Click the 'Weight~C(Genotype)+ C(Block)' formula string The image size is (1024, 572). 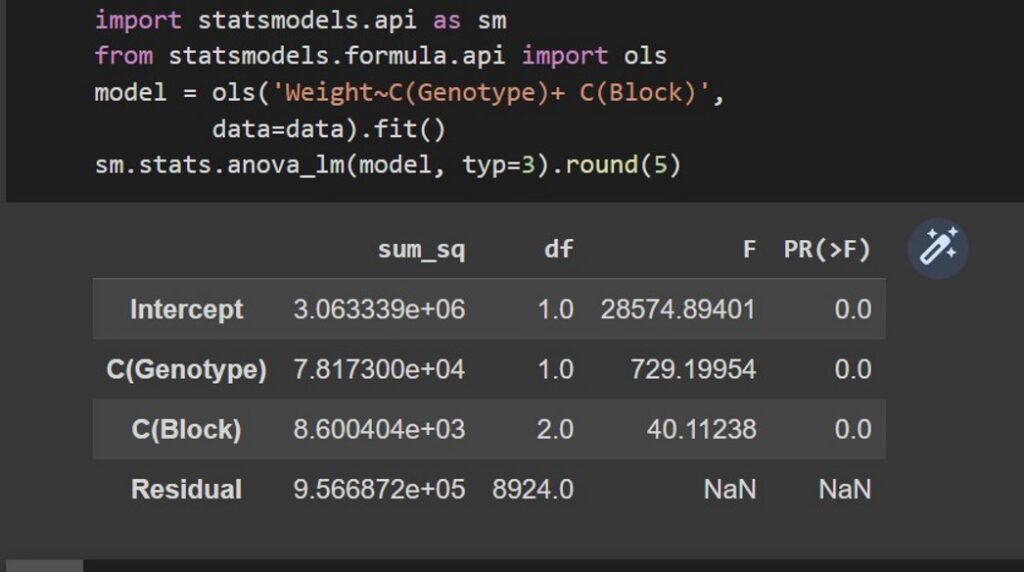pyautogui.click(x=490, y=93)
